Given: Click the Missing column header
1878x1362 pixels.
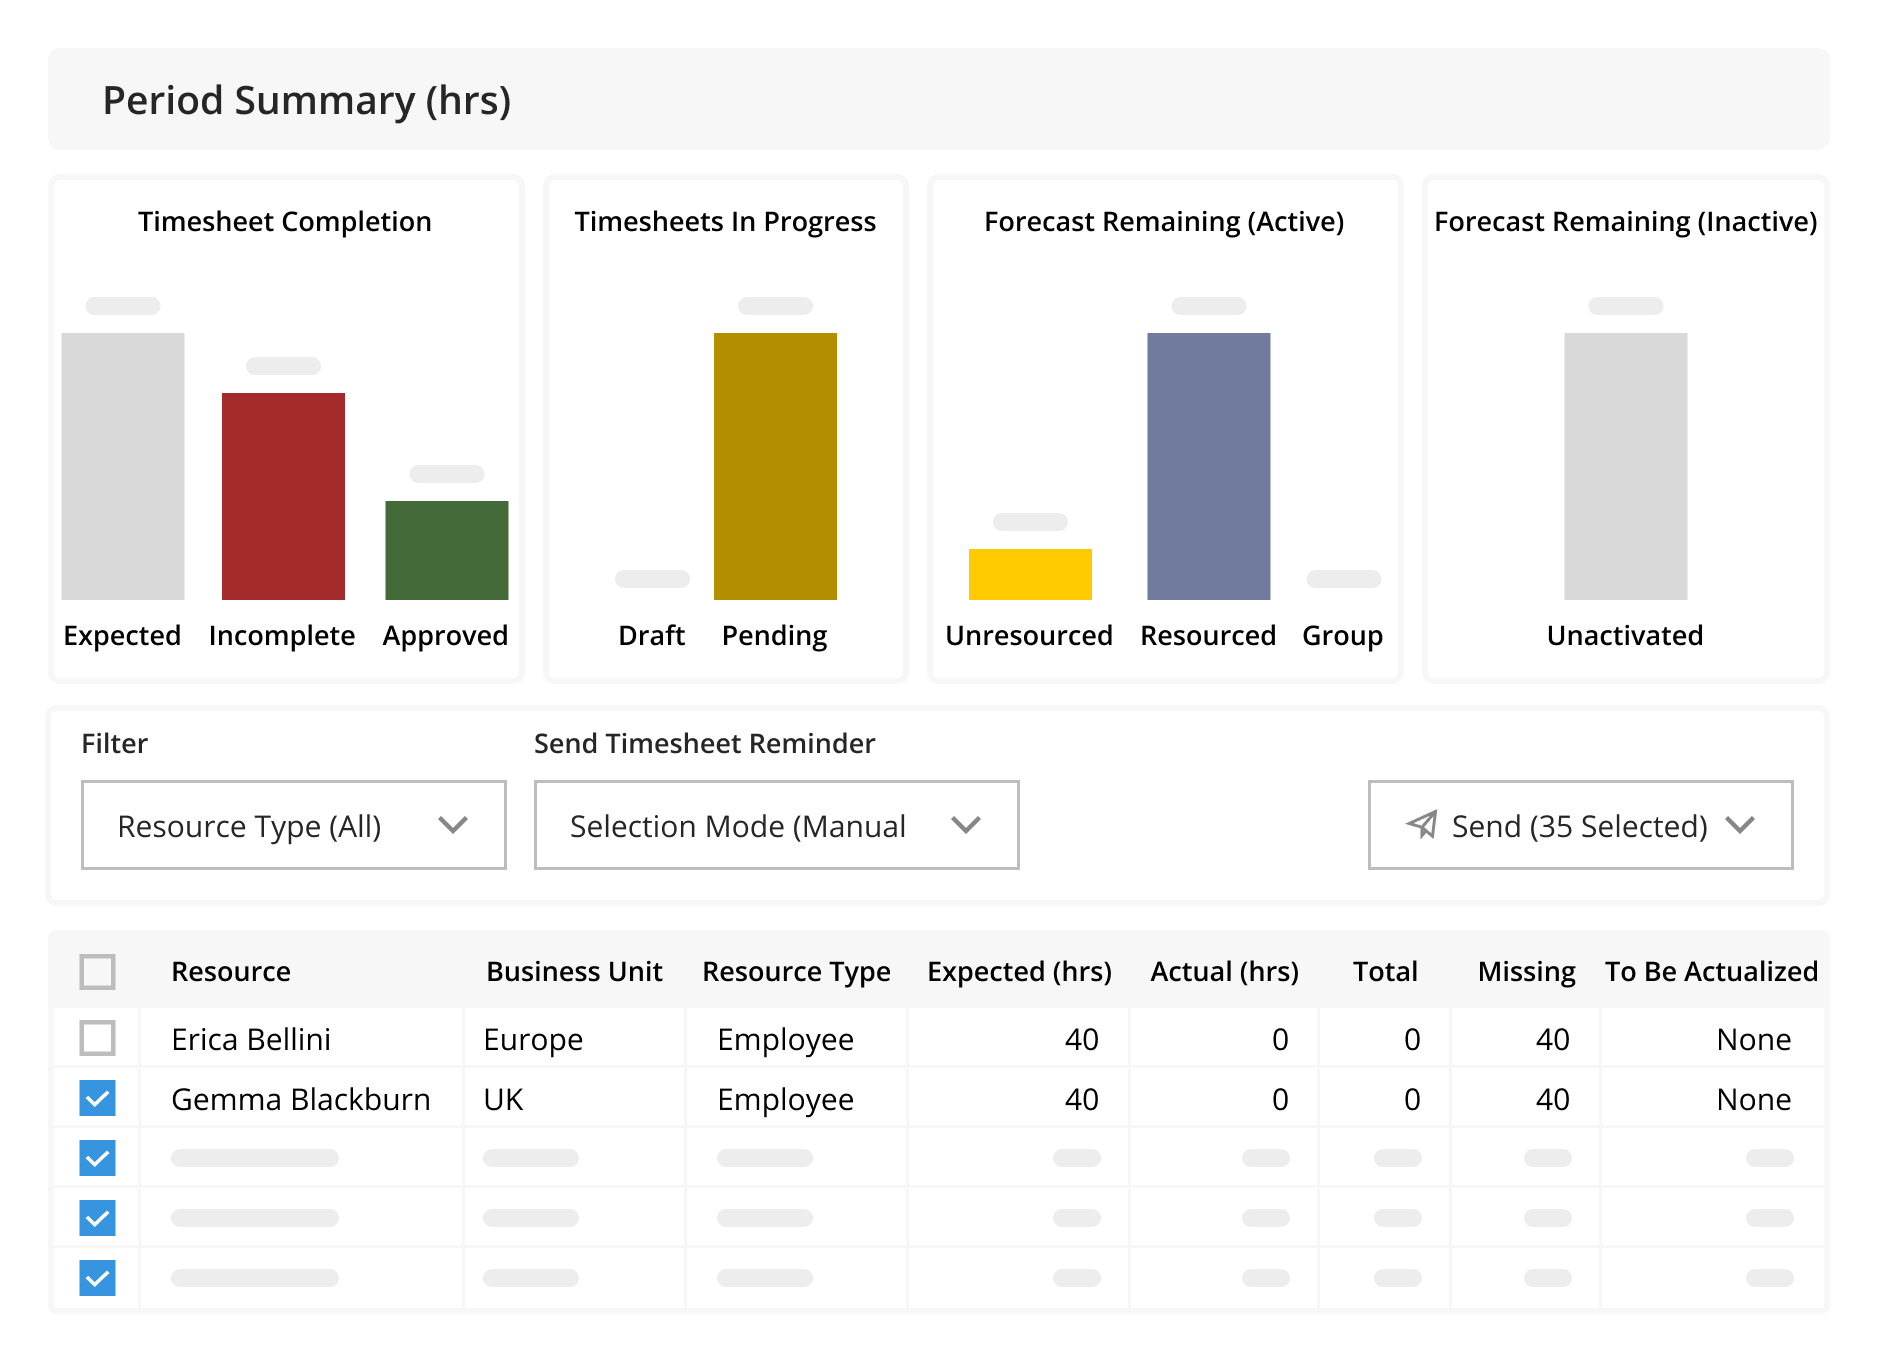Looking at the screenshot, I should [1524, 971].
